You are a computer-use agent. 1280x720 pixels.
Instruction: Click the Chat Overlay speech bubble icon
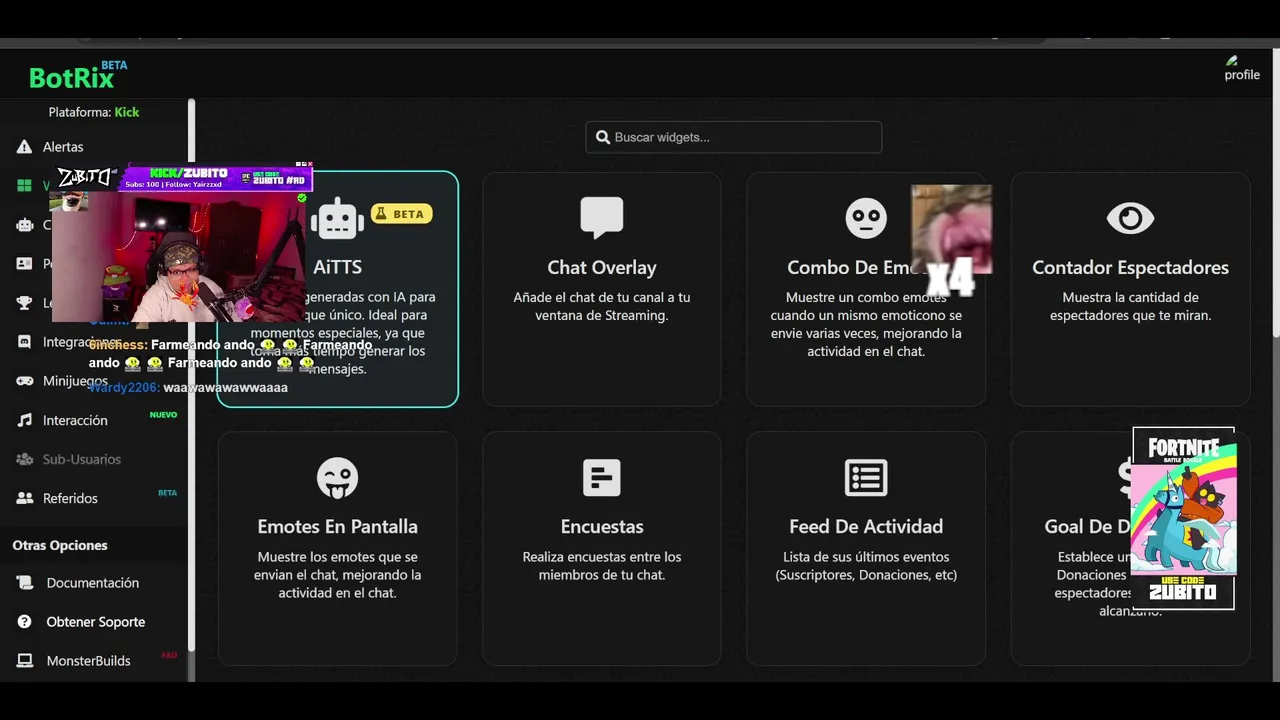point(602,218)
